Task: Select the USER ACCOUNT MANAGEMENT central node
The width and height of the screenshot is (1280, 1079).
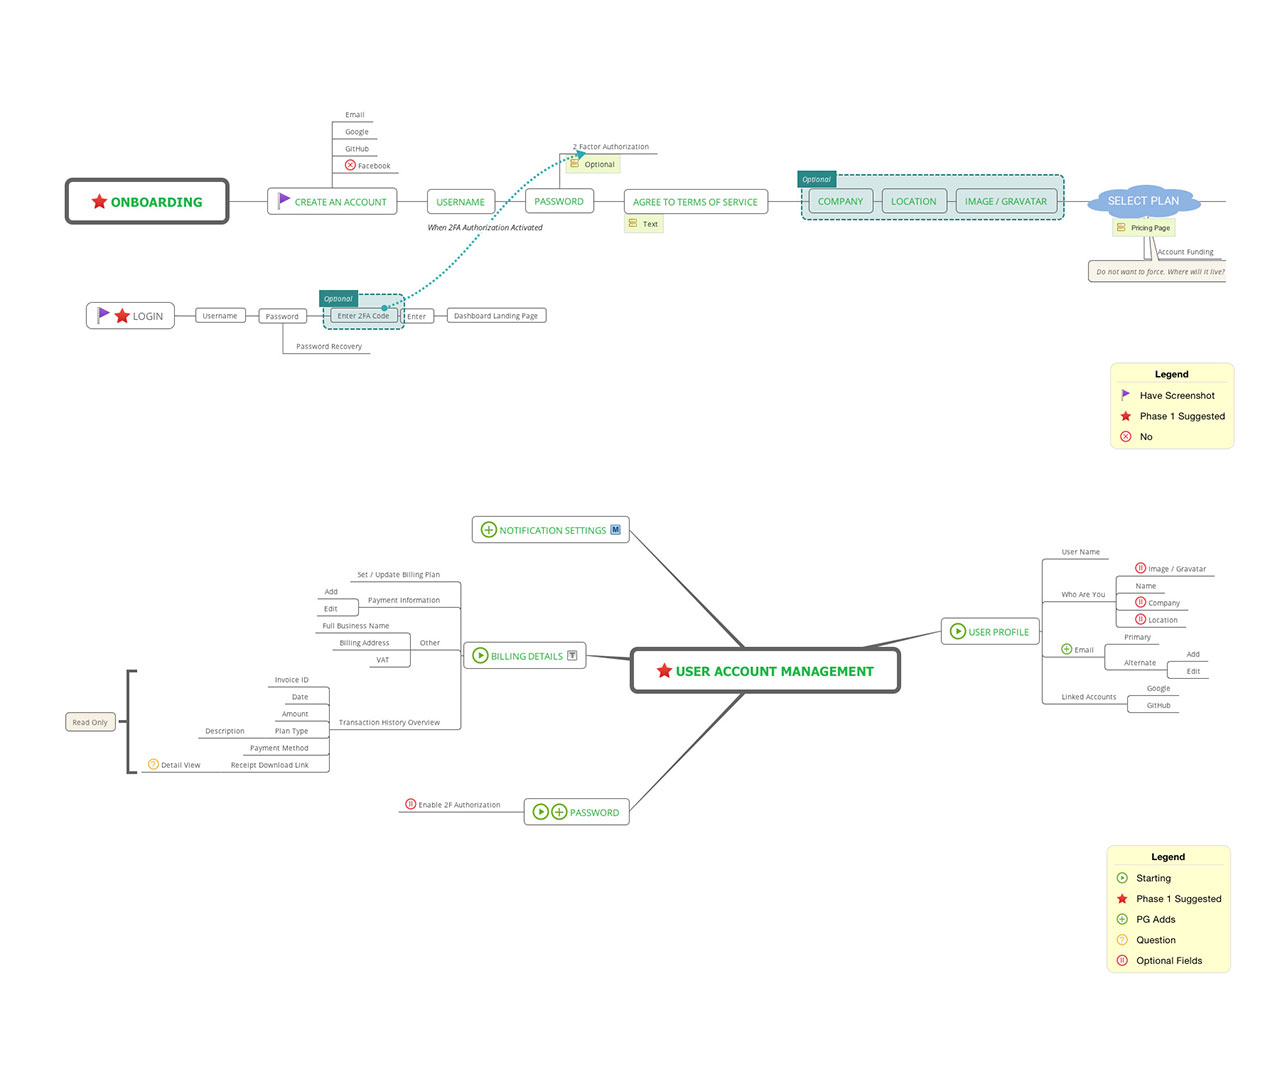Action: (765, 671)
